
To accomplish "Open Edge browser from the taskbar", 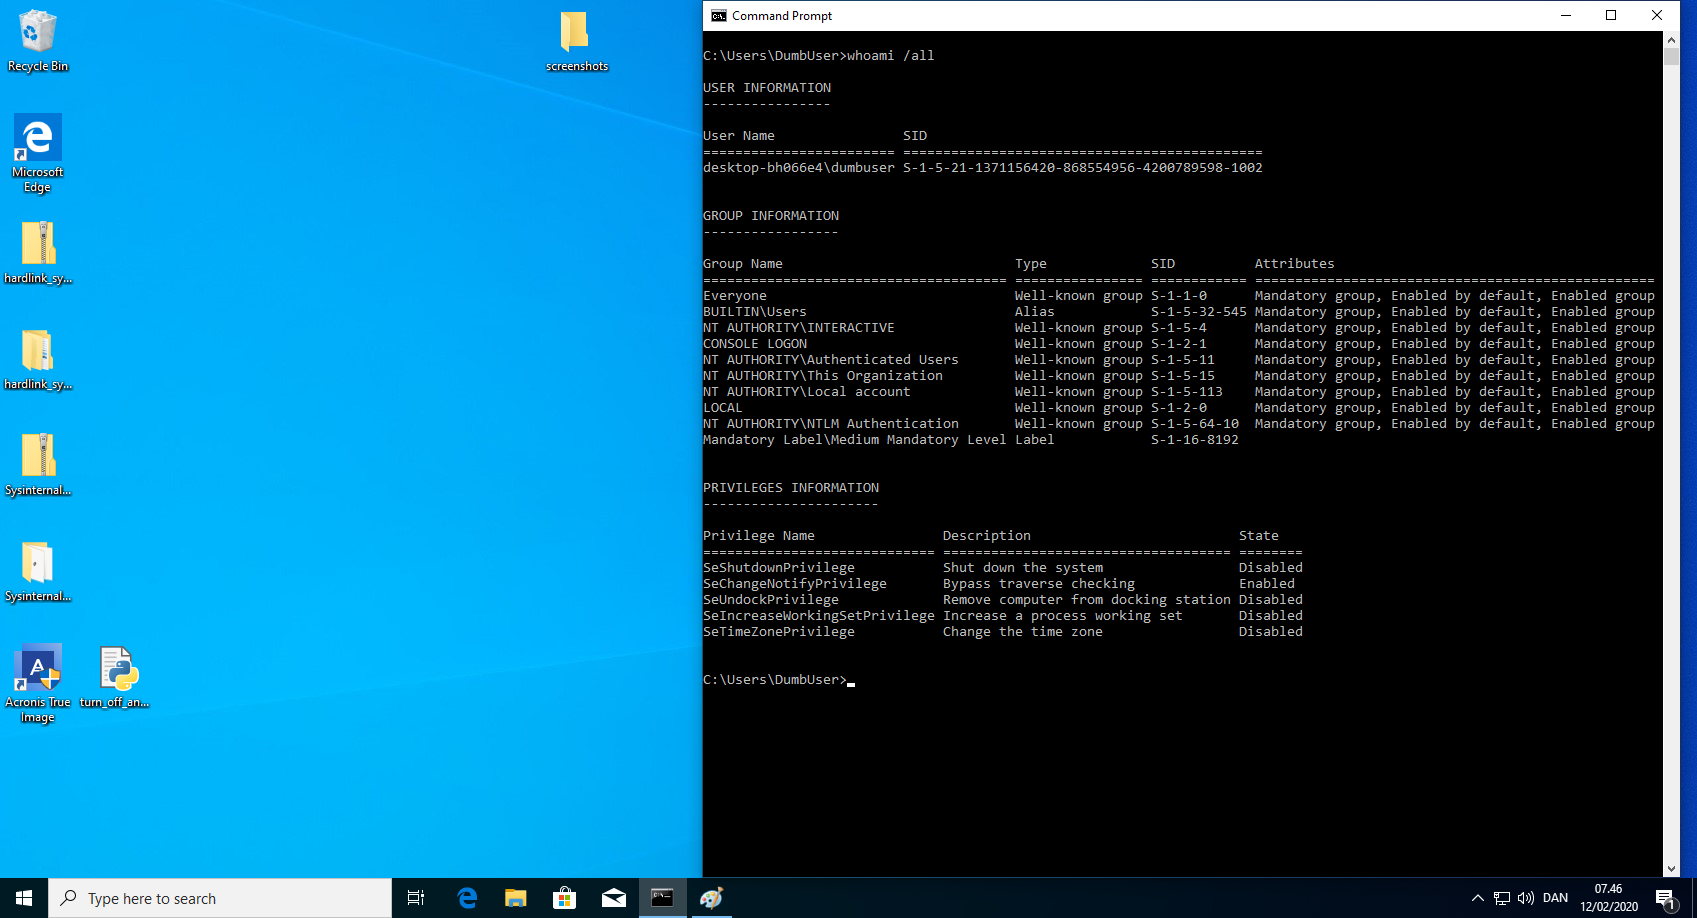I will [467, 898].
